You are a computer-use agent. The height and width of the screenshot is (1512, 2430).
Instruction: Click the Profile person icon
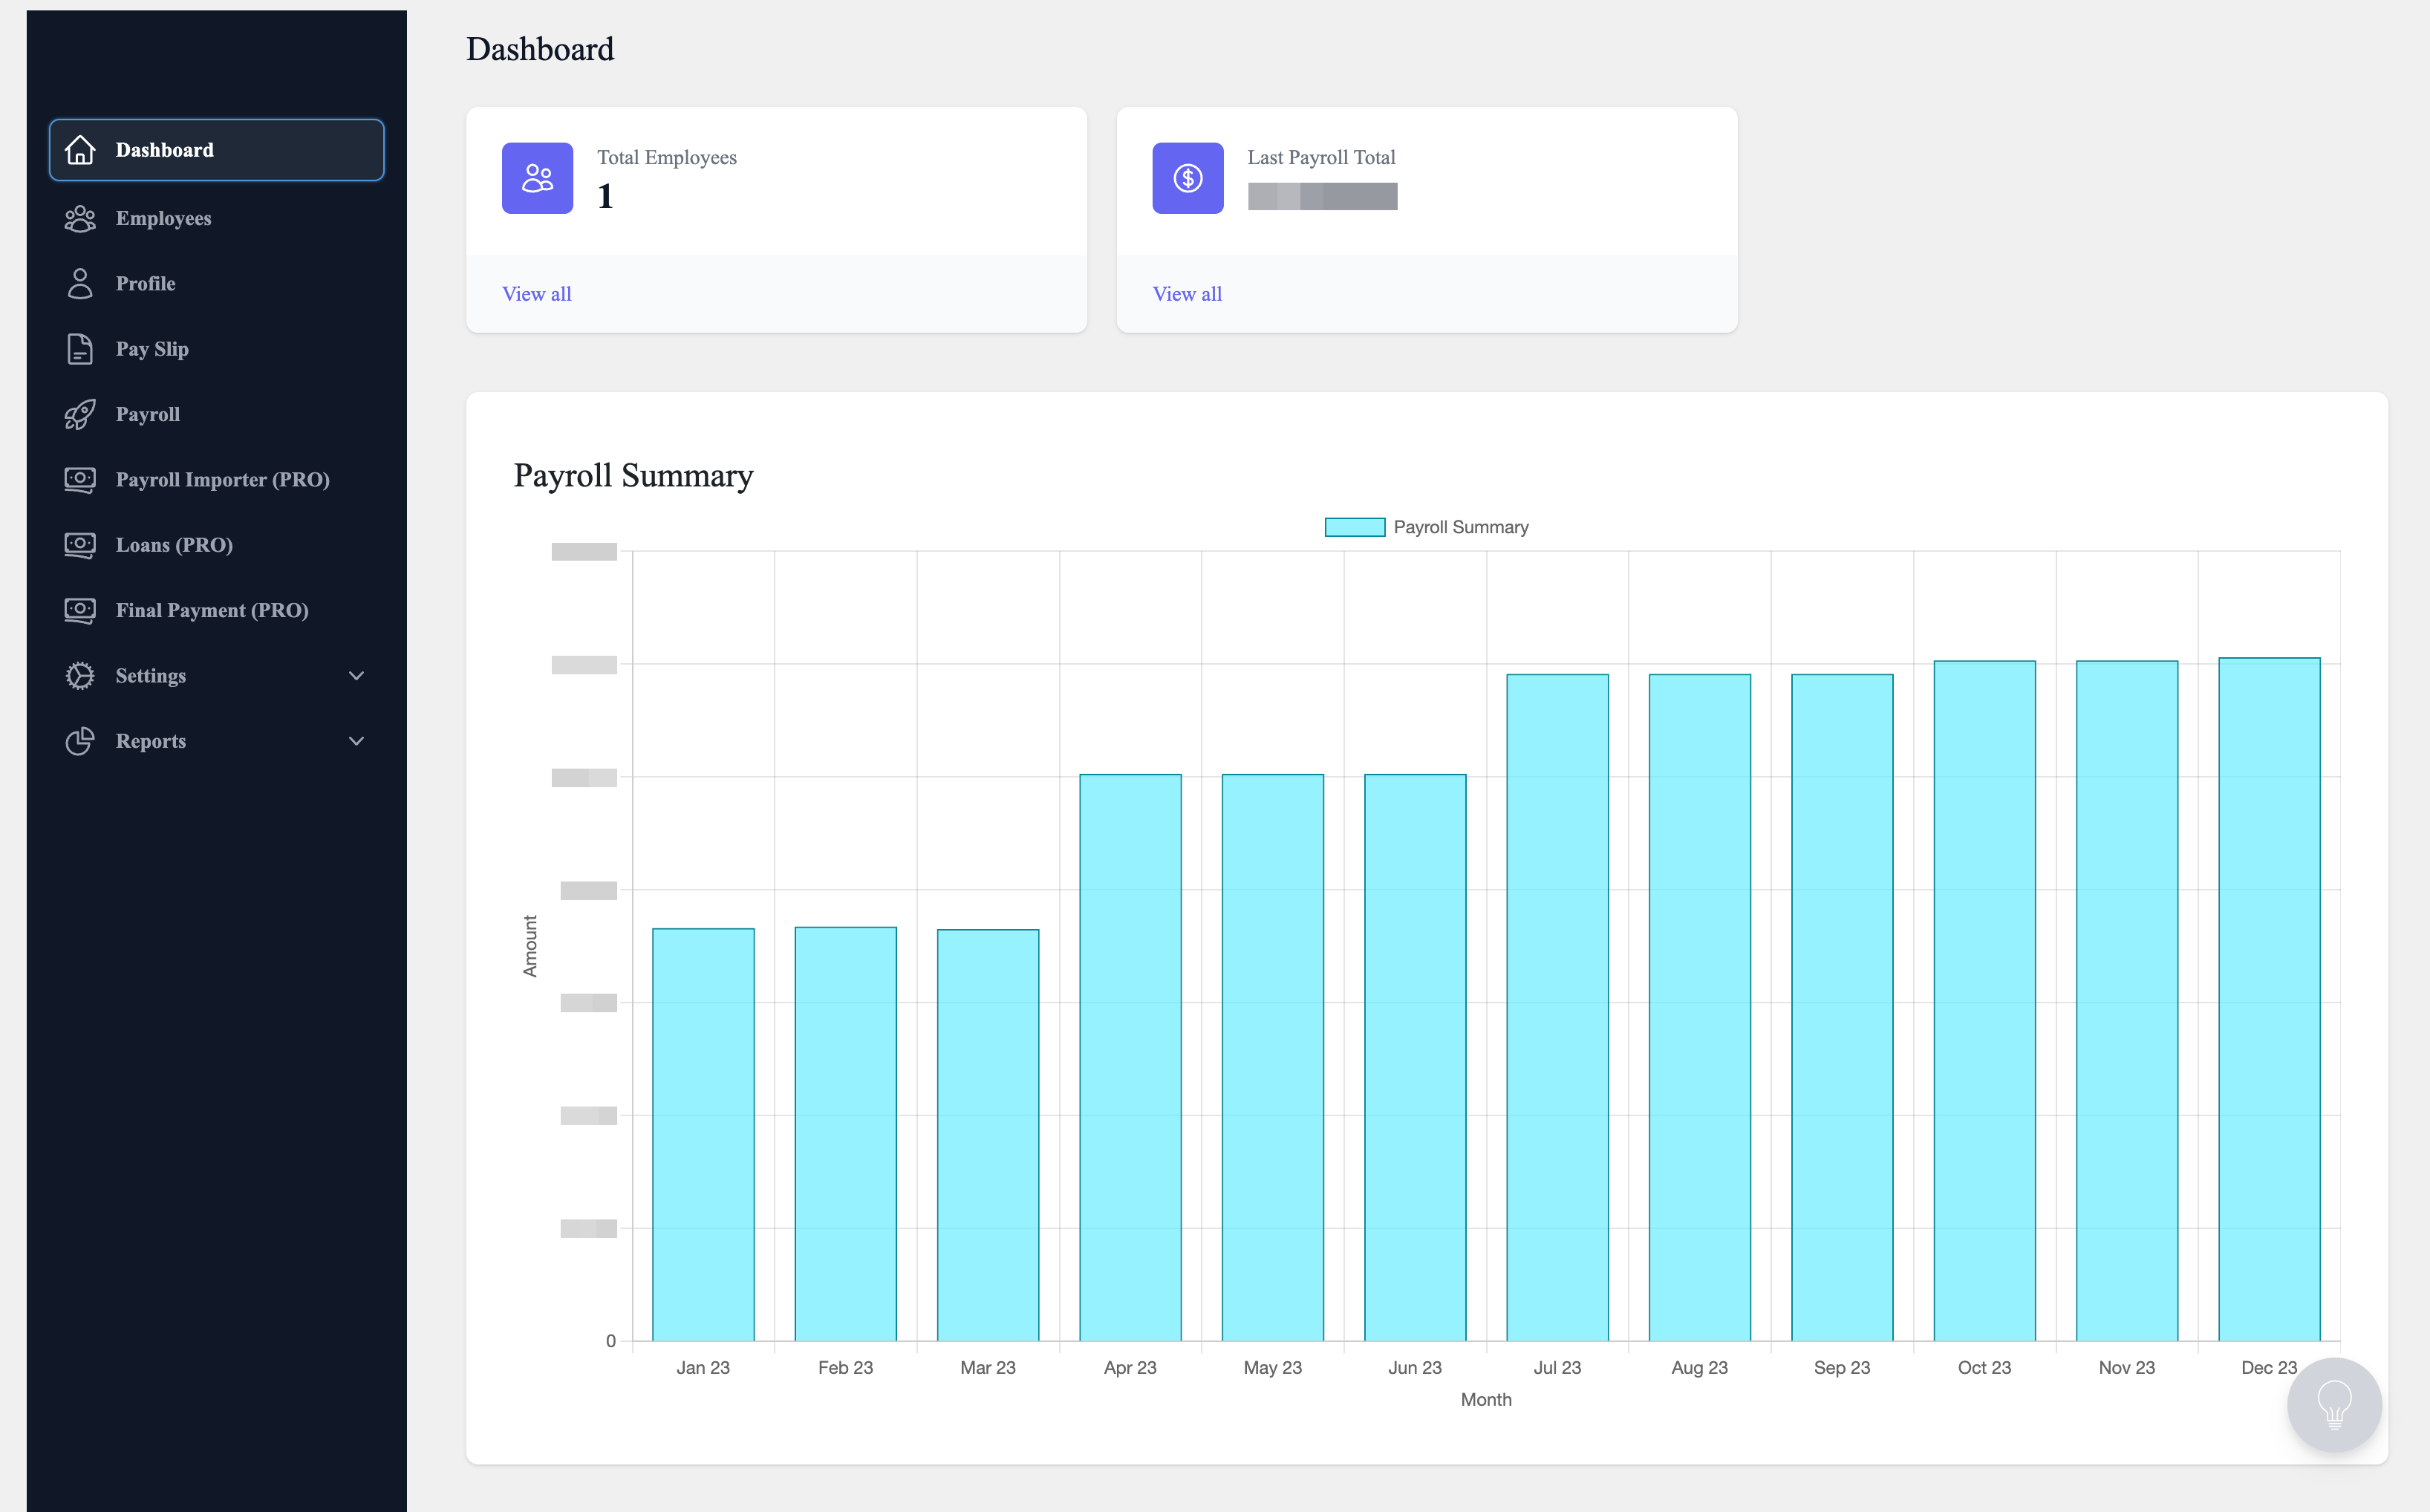point(80,283)
